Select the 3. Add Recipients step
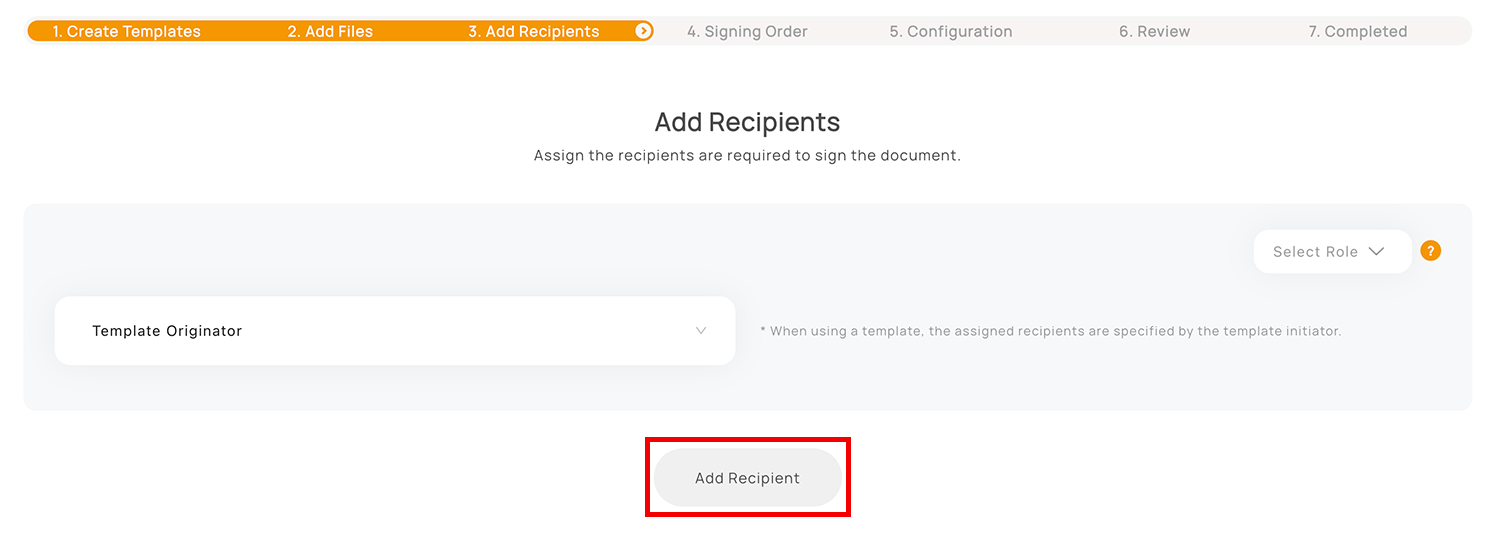The image size is (1500, 540). click(x=534, y=31)
